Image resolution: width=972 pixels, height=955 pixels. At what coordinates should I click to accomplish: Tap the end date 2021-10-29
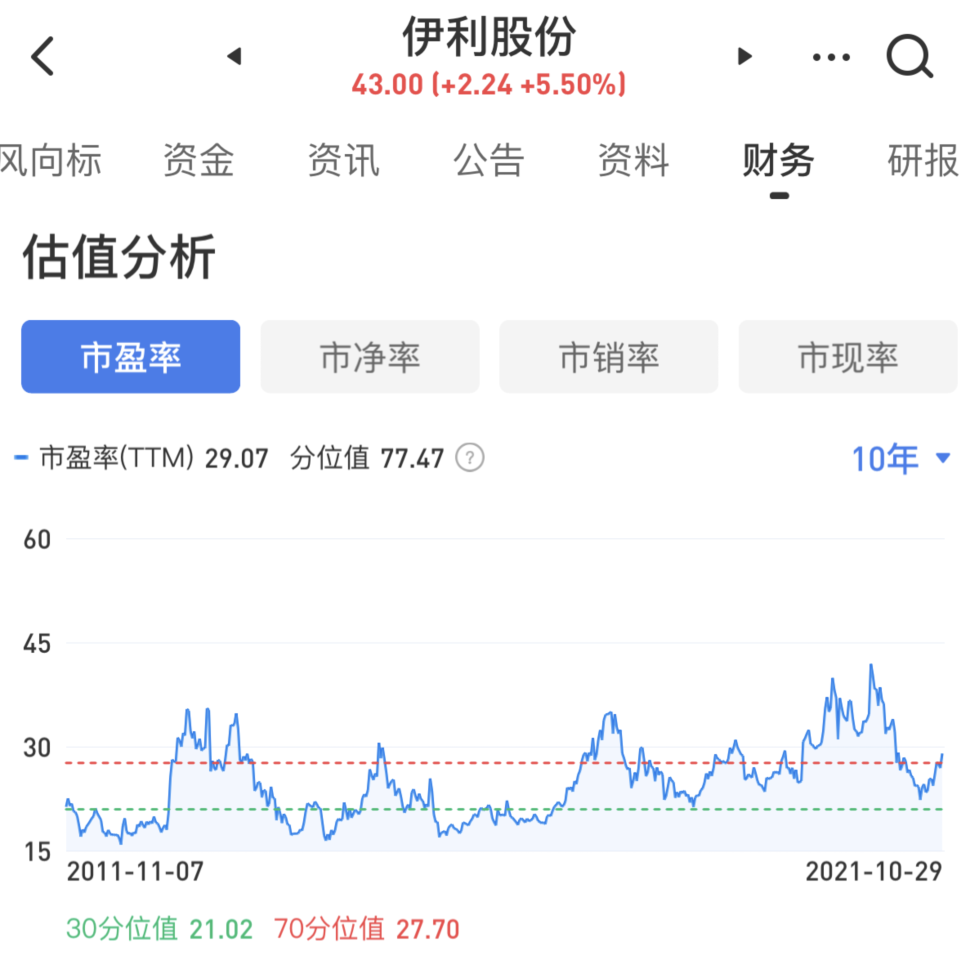coord(873,872)
